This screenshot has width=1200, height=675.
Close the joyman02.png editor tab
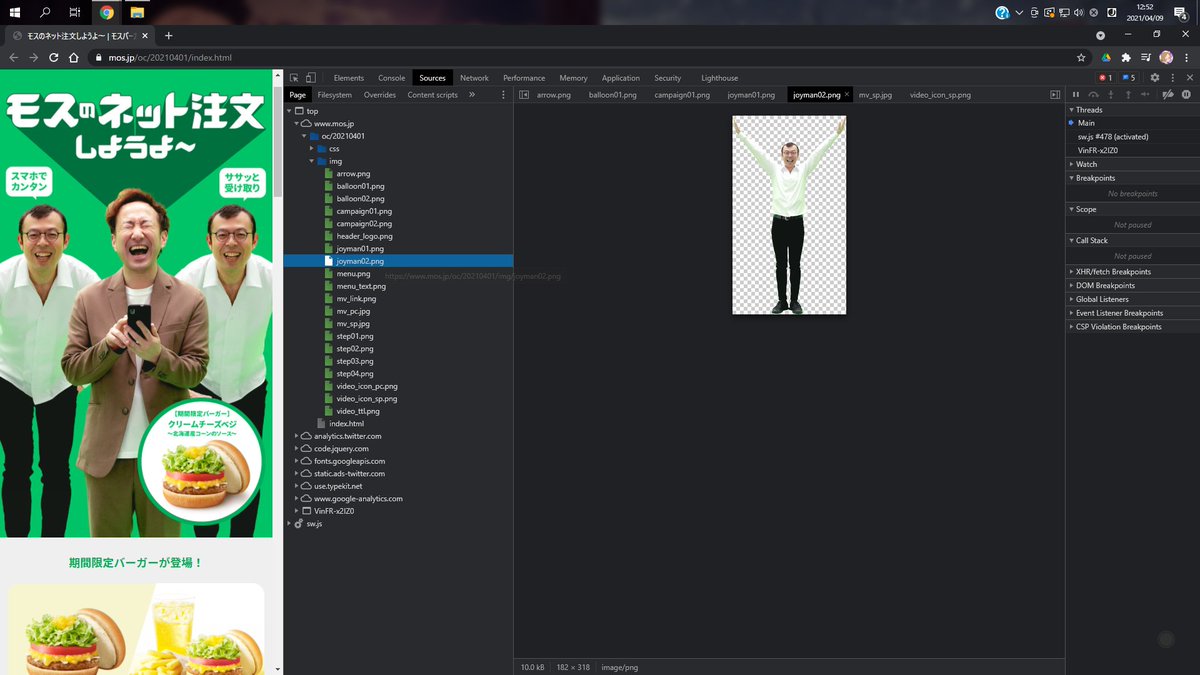[x=847, y=95]
